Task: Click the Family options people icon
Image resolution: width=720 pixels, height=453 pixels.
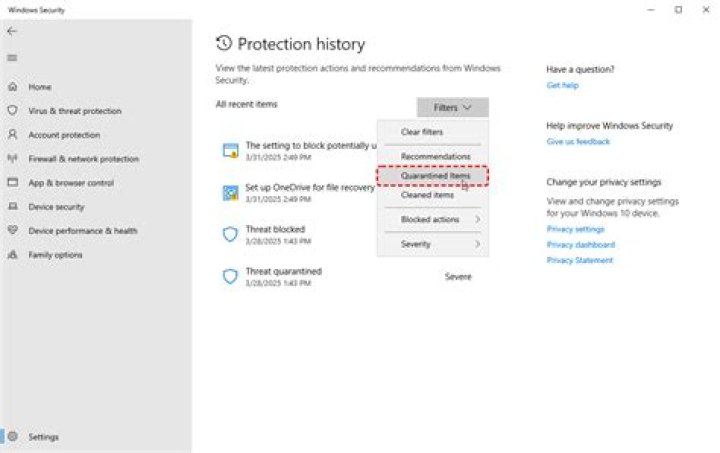Action: pos(13,254)
